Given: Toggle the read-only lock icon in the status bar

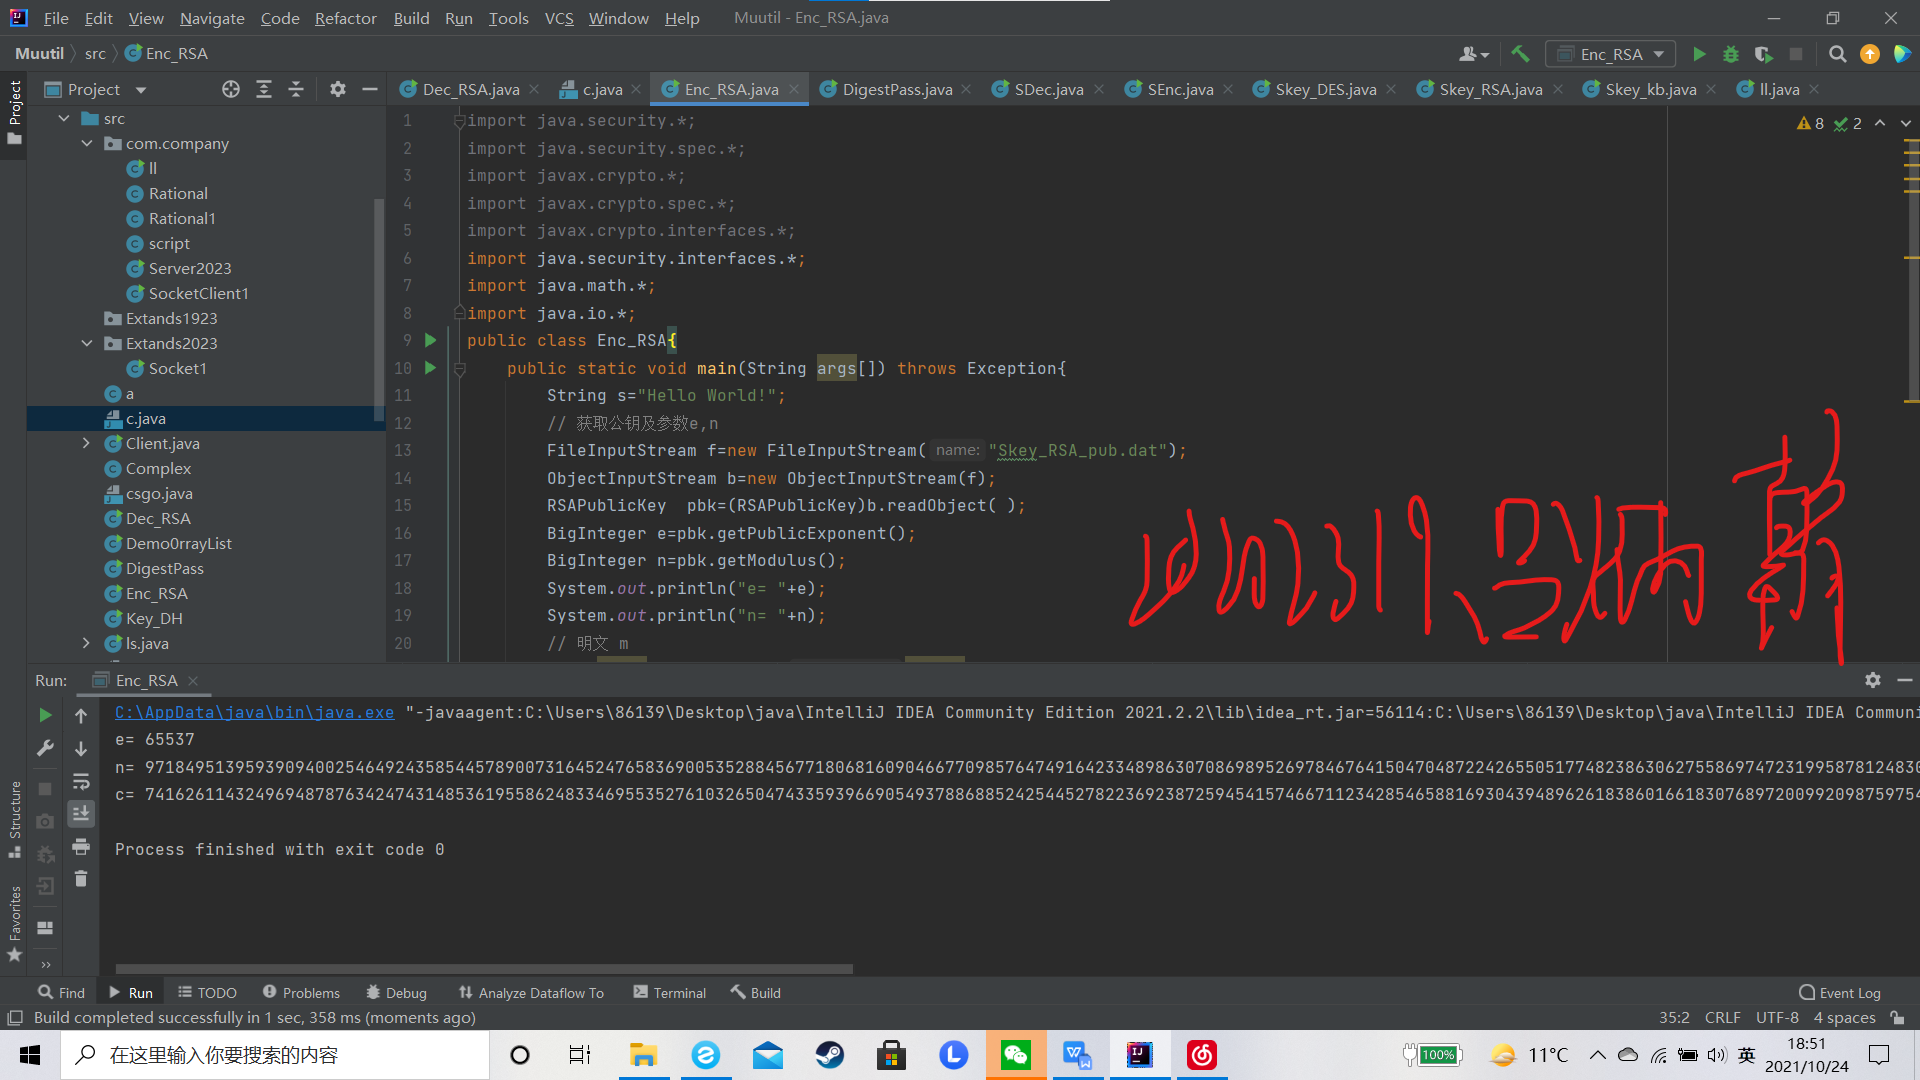Looking at the screenshot, I should click(1897, 1017).
